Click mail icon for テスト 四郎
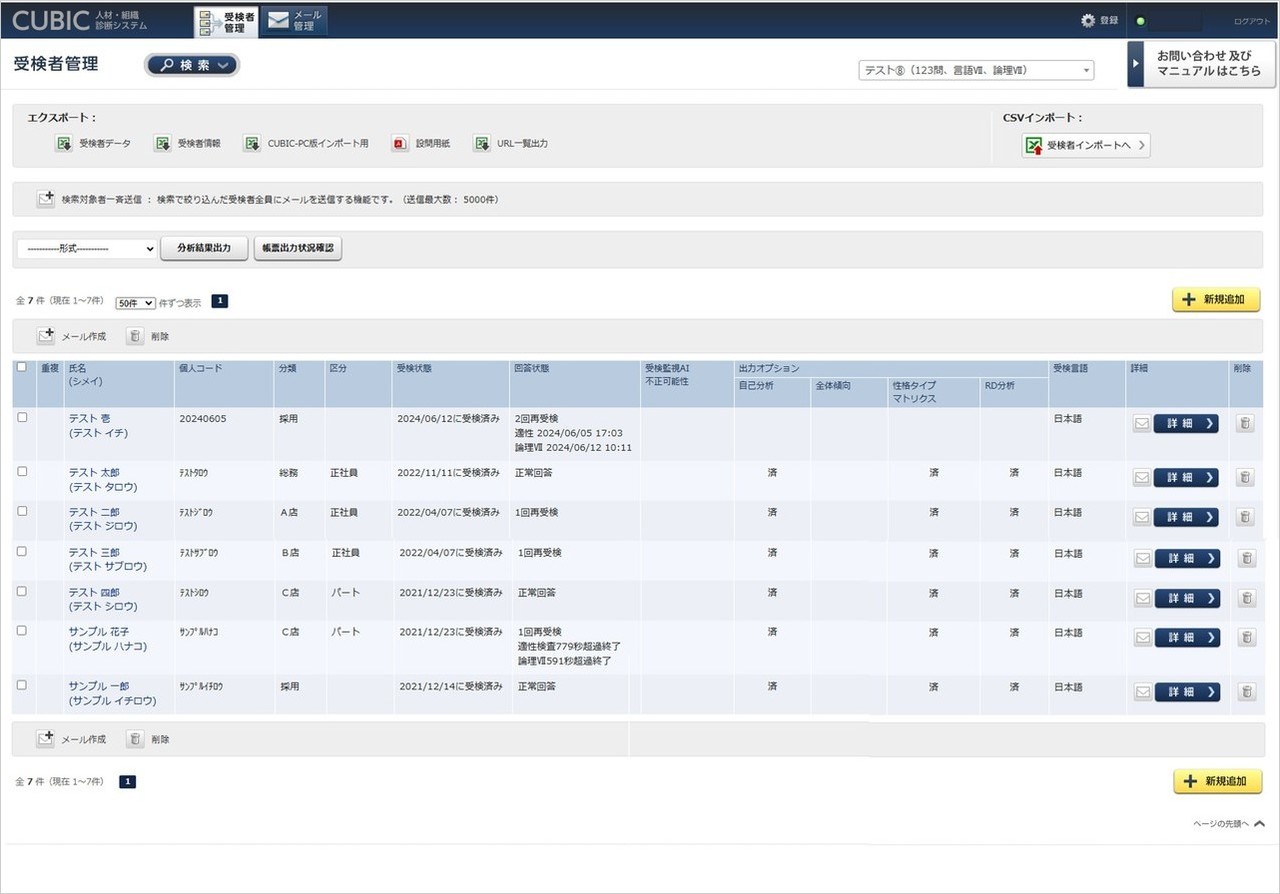 tap(1142, 598)
